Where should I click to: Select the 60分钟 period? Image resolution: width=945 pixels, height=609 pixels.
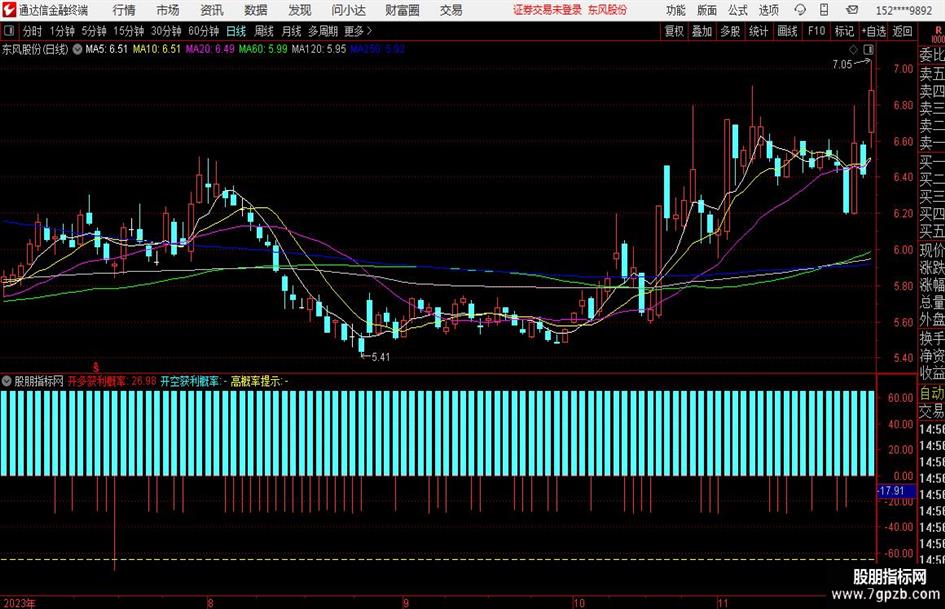point(204,31)
